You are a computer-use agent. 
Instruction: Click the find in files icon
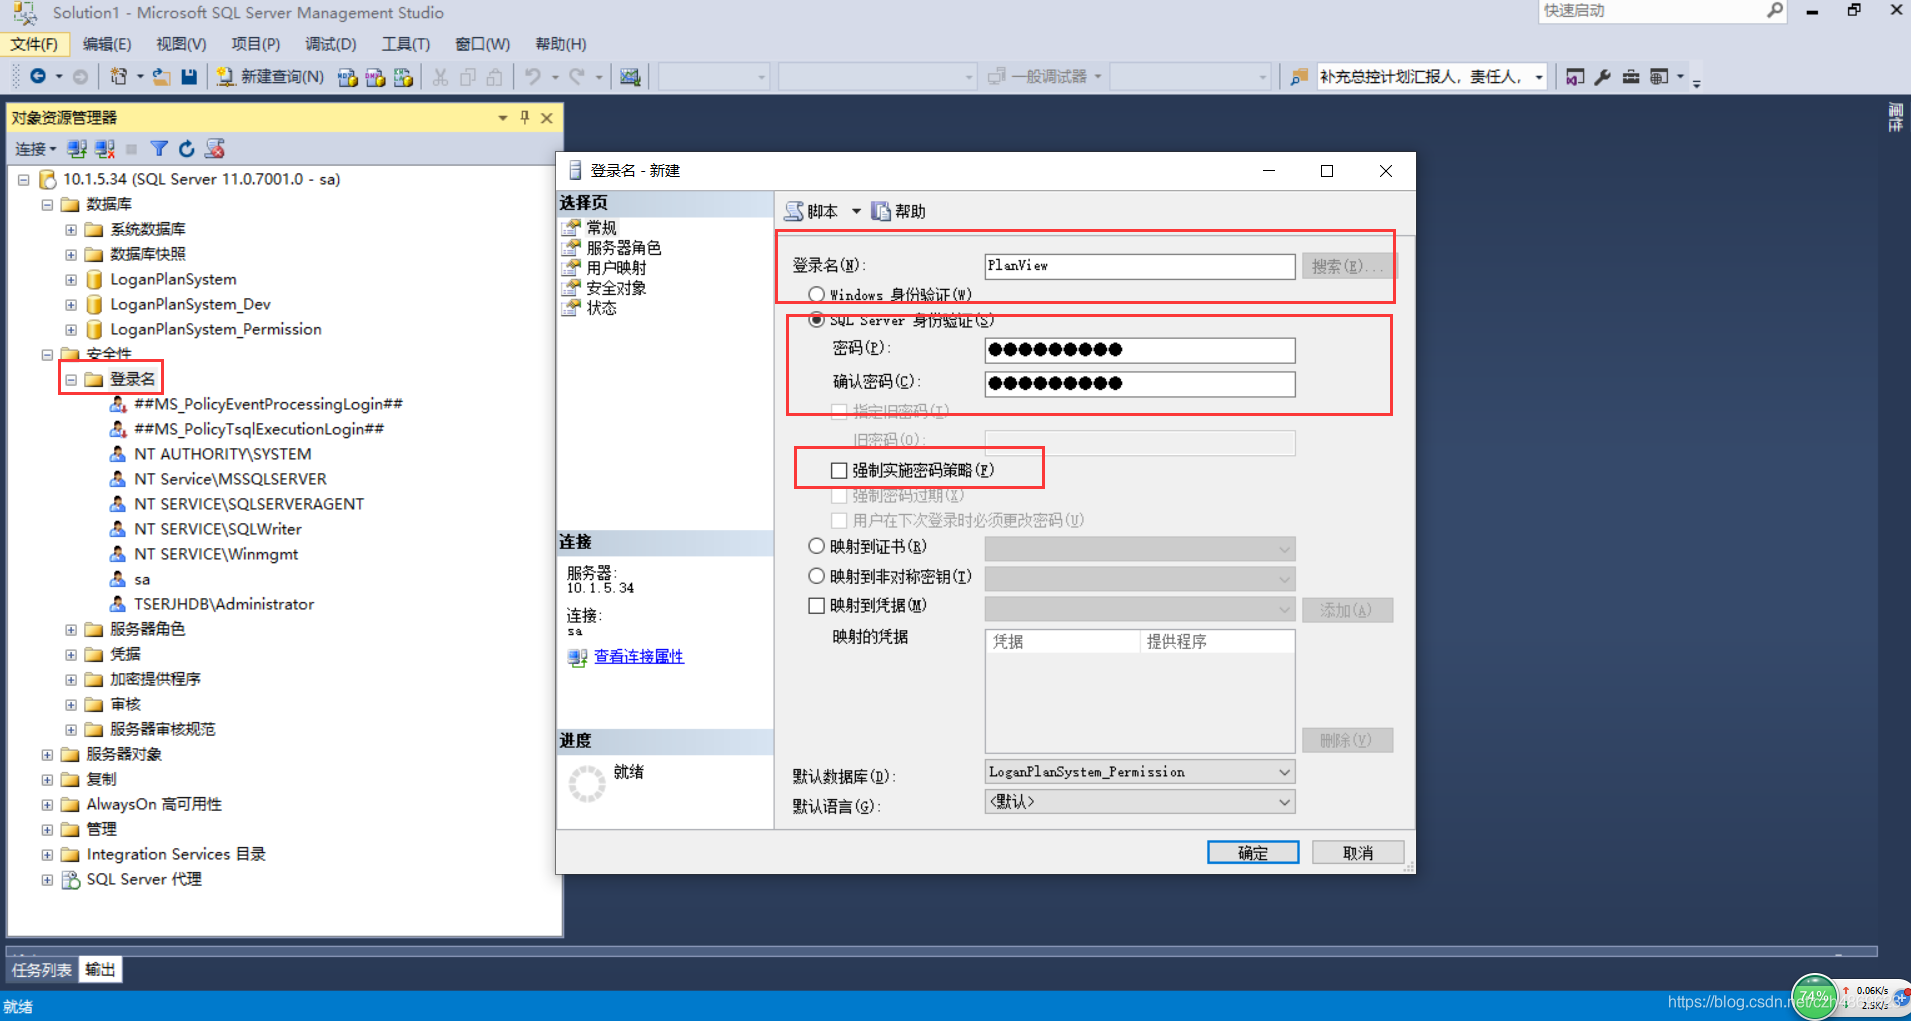click(1298, 77)
